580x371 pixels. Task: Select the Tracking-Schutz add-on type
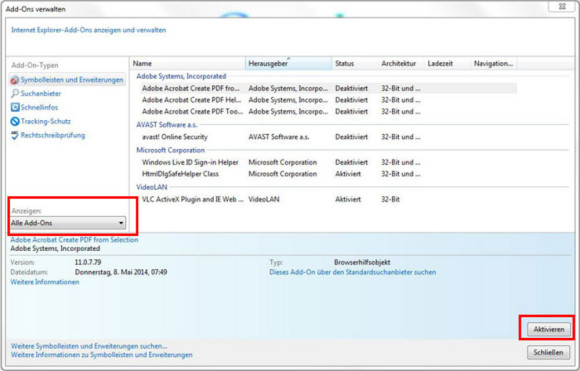click(45, 121)
